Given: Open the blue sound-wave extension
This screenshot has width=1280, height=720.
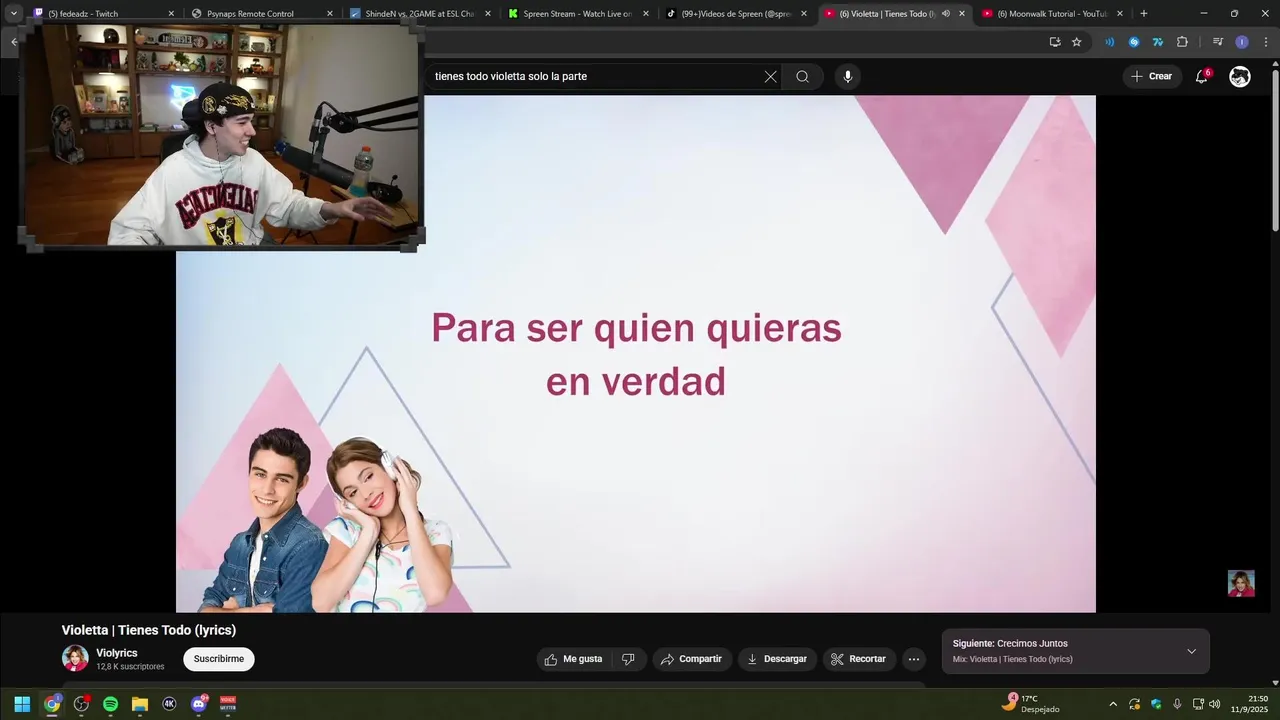Looking at the screenshot, I should pyautogui.click(x=1109, y=42).
